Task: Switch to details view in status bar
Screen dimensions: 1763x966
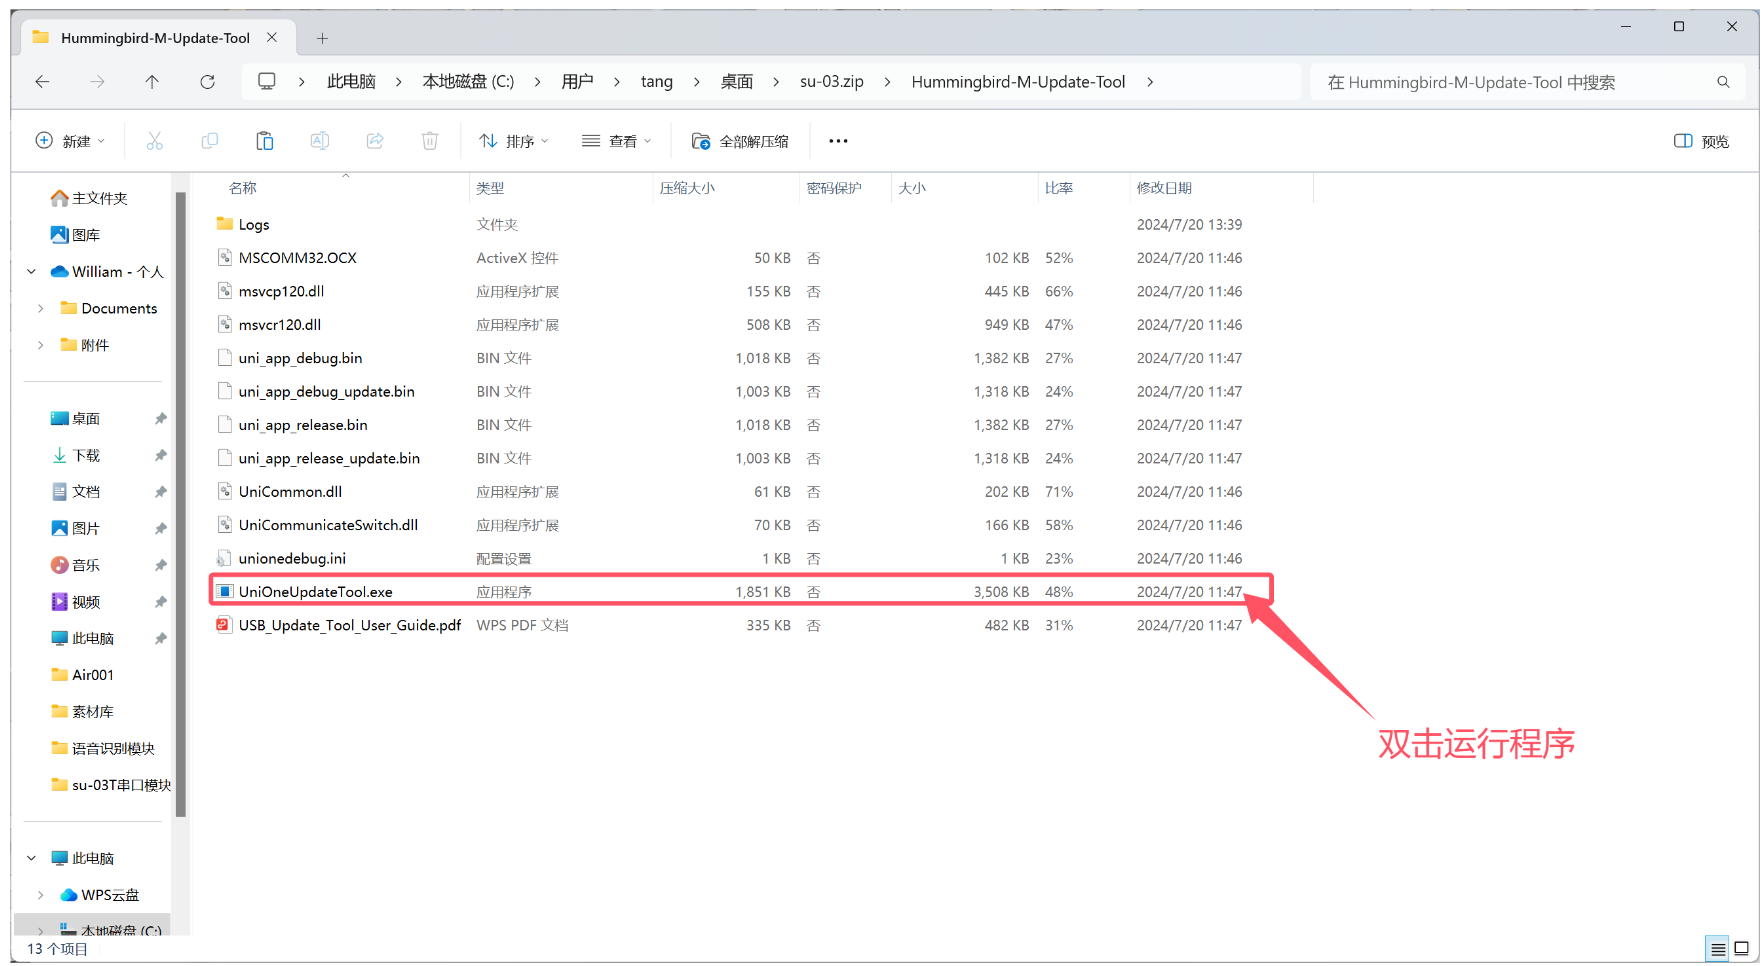Action: (1718, 948)
